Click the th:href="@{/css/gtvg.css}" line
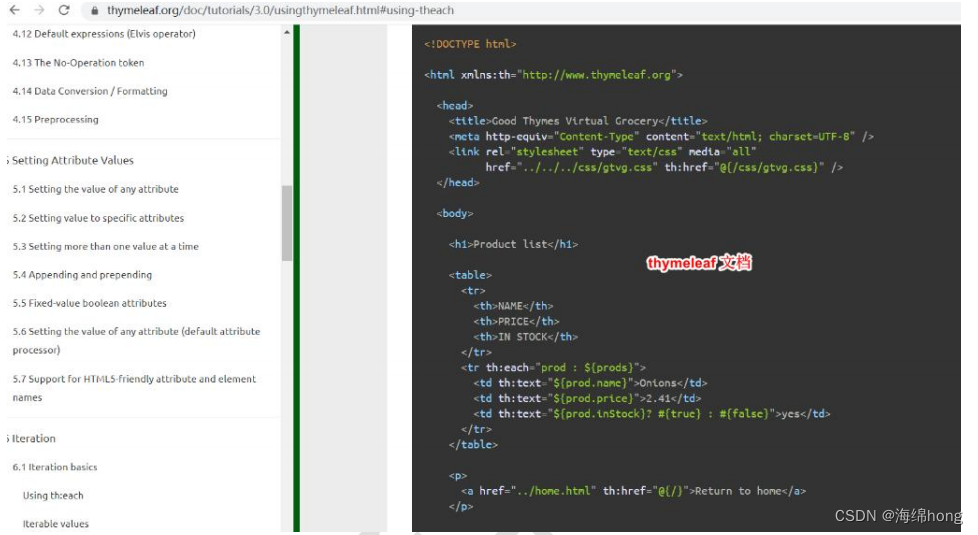Image resolution: width=978 pixels, height=535 pixels. [664, 167]
